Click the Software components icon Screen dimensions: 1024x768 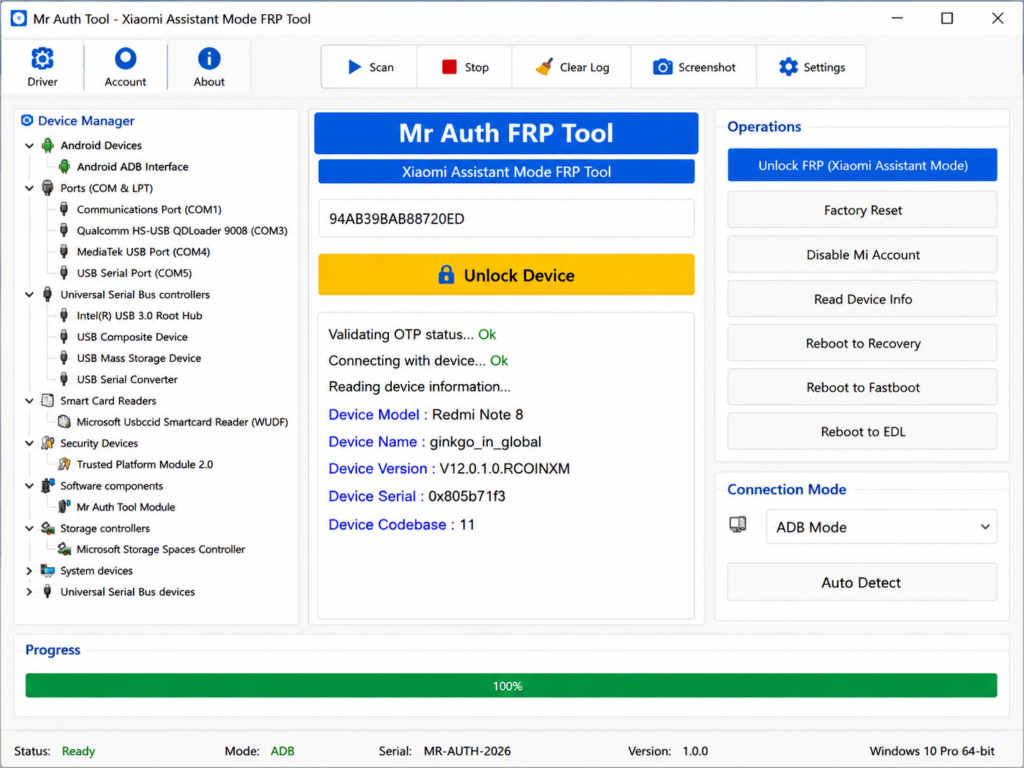(x=48, y=485)
